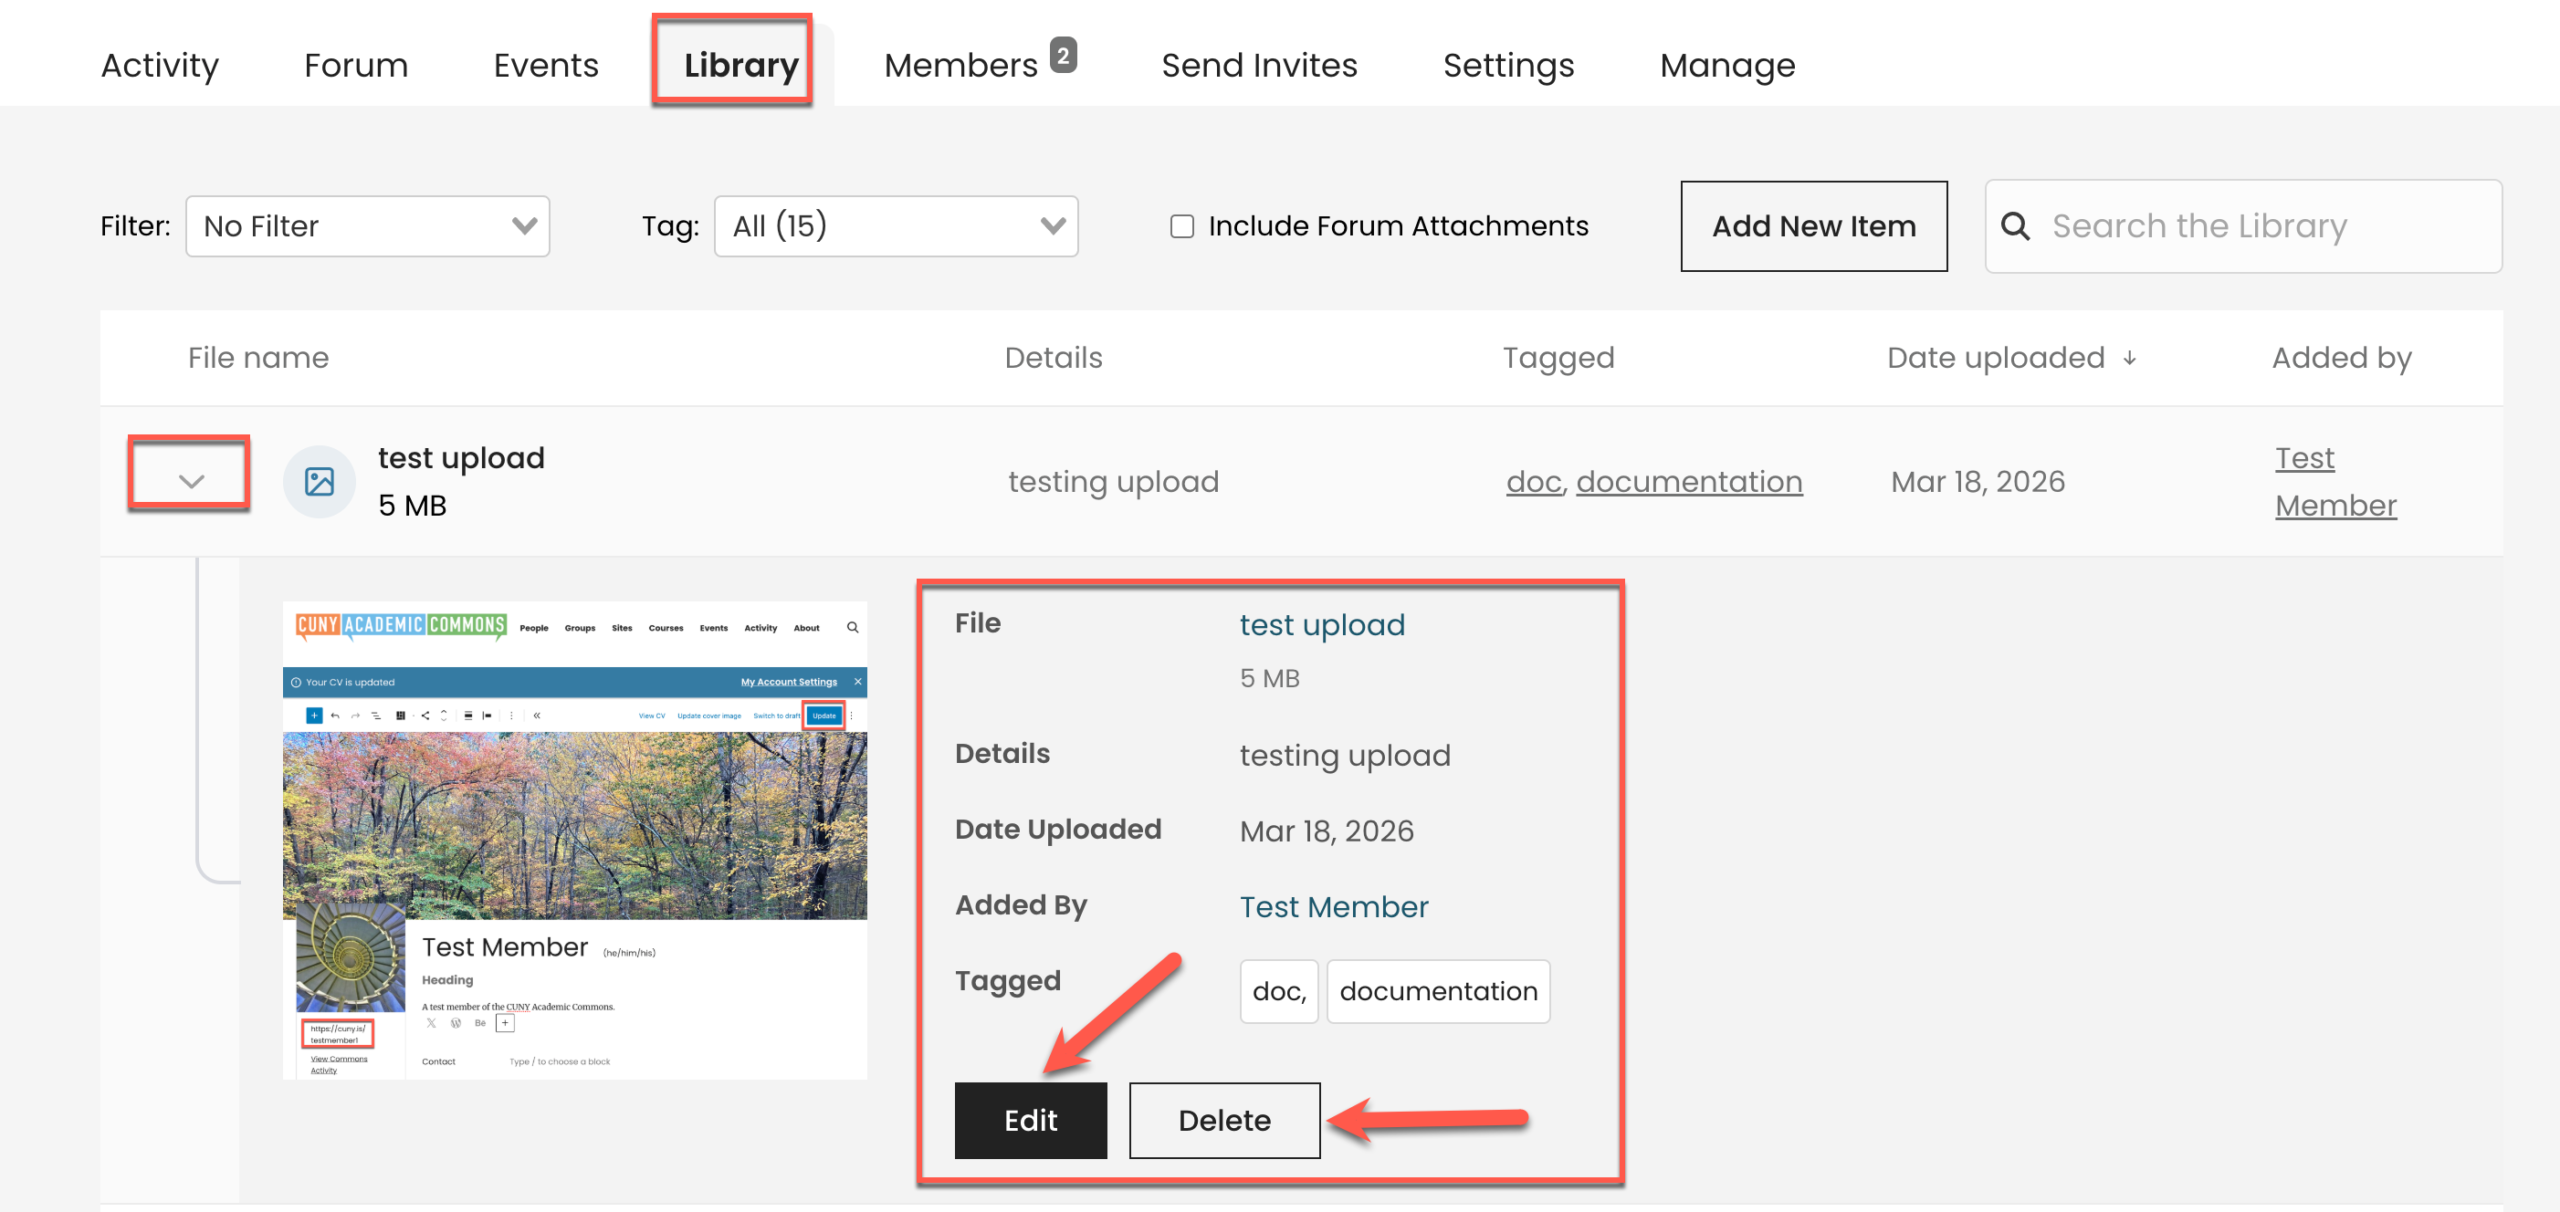Sort by the Date uploaded column header
The width and height of the screenshot is (2560, 1212).
coord(1996,358)
